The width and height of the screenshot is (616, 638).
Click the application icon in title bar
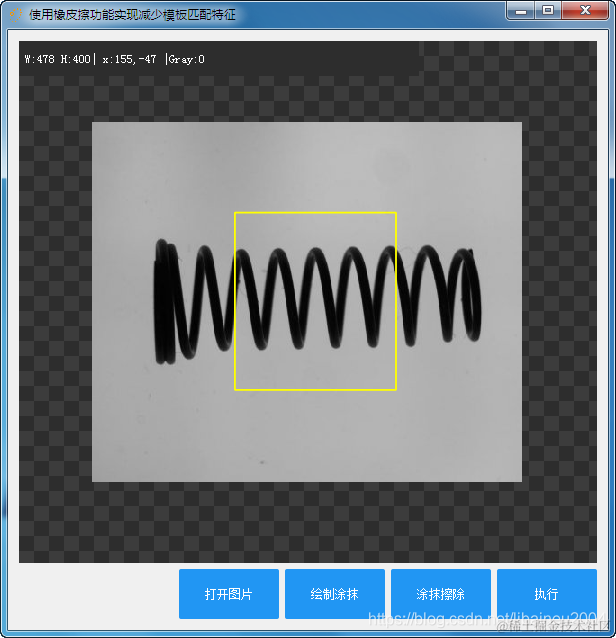[x=15, y=15]
